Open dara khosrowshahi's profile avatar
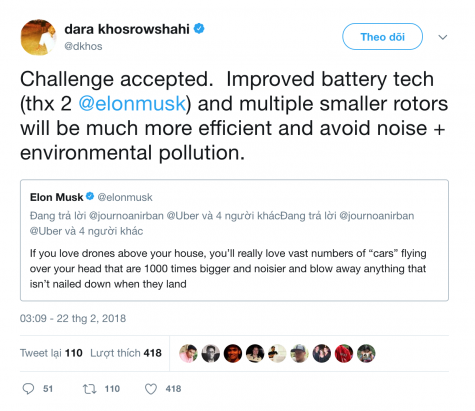Screen dimensions: 475x411 (38, 37)
